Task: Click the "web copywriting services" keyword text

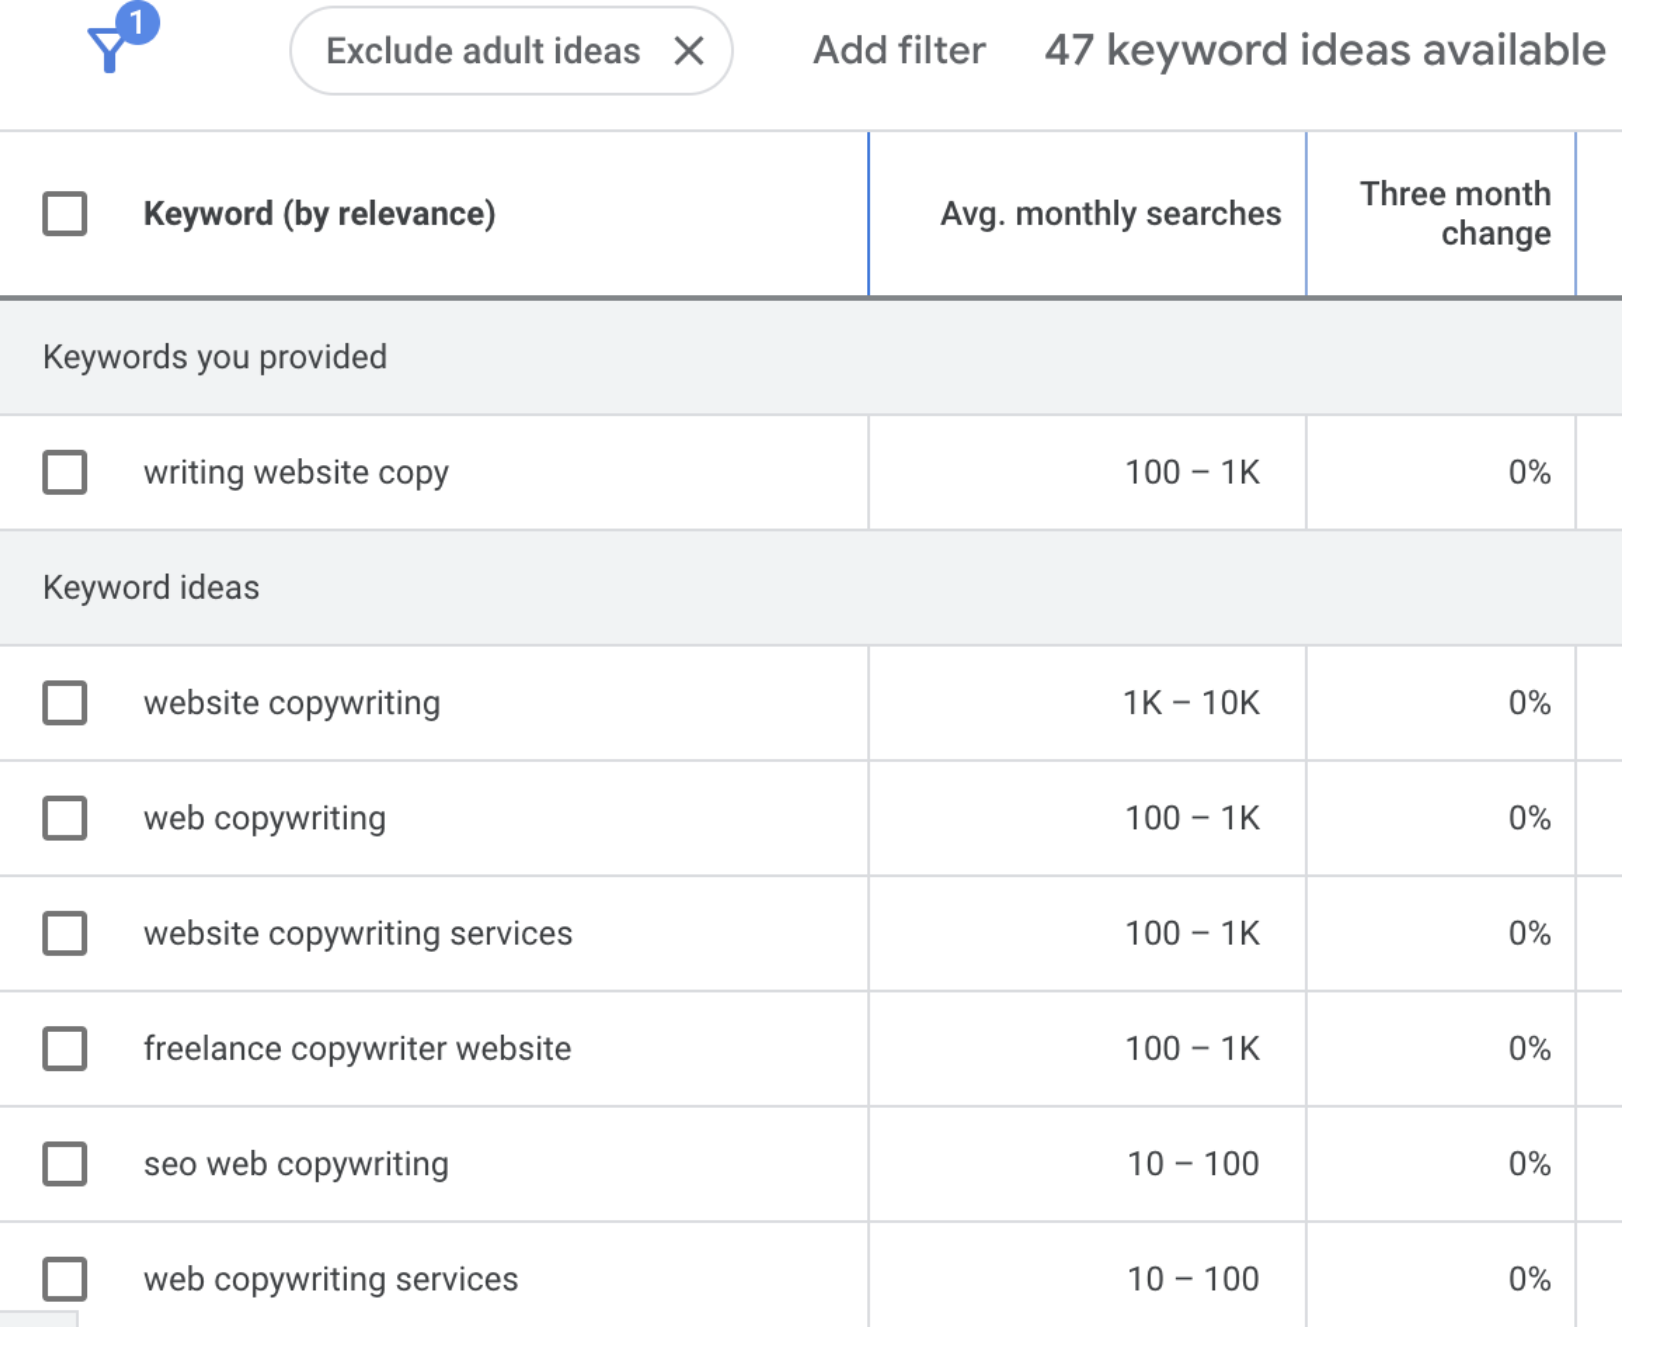Action: (x=330, y=1279)
